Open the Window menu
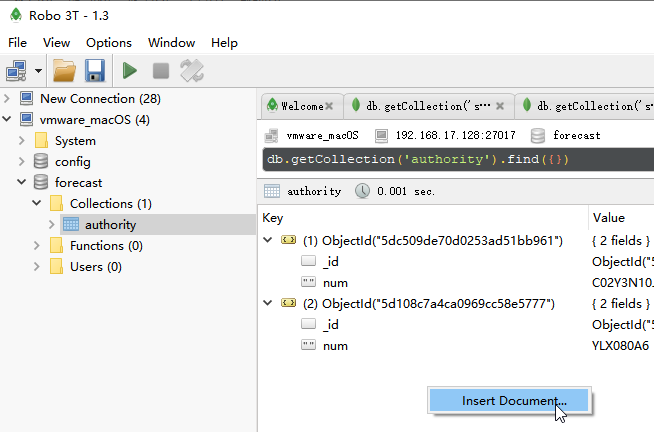The height and width of the screenshot is (432, 654). click(x=171, y=43)
